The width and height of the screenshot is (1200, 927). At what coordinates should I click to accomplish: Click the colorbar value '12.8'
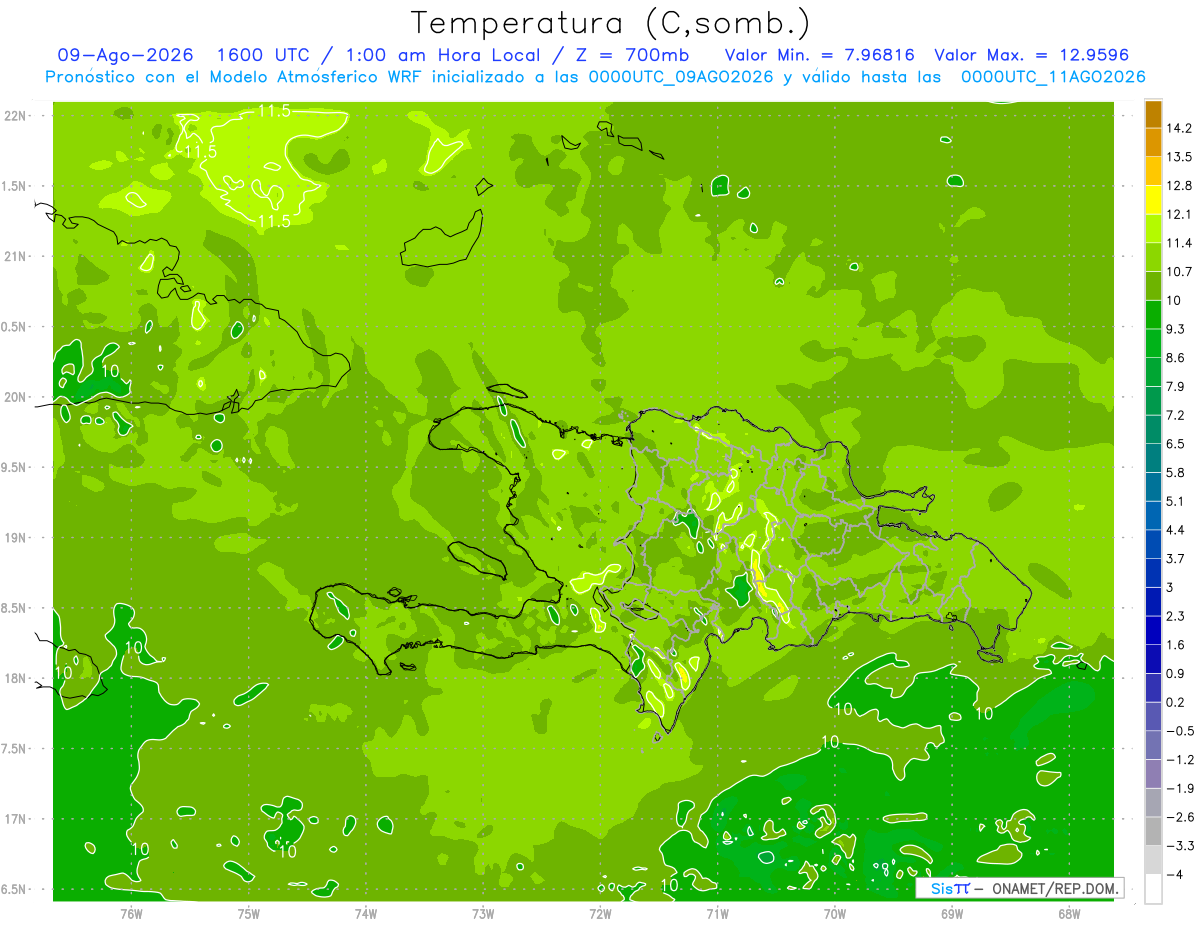1180,186
